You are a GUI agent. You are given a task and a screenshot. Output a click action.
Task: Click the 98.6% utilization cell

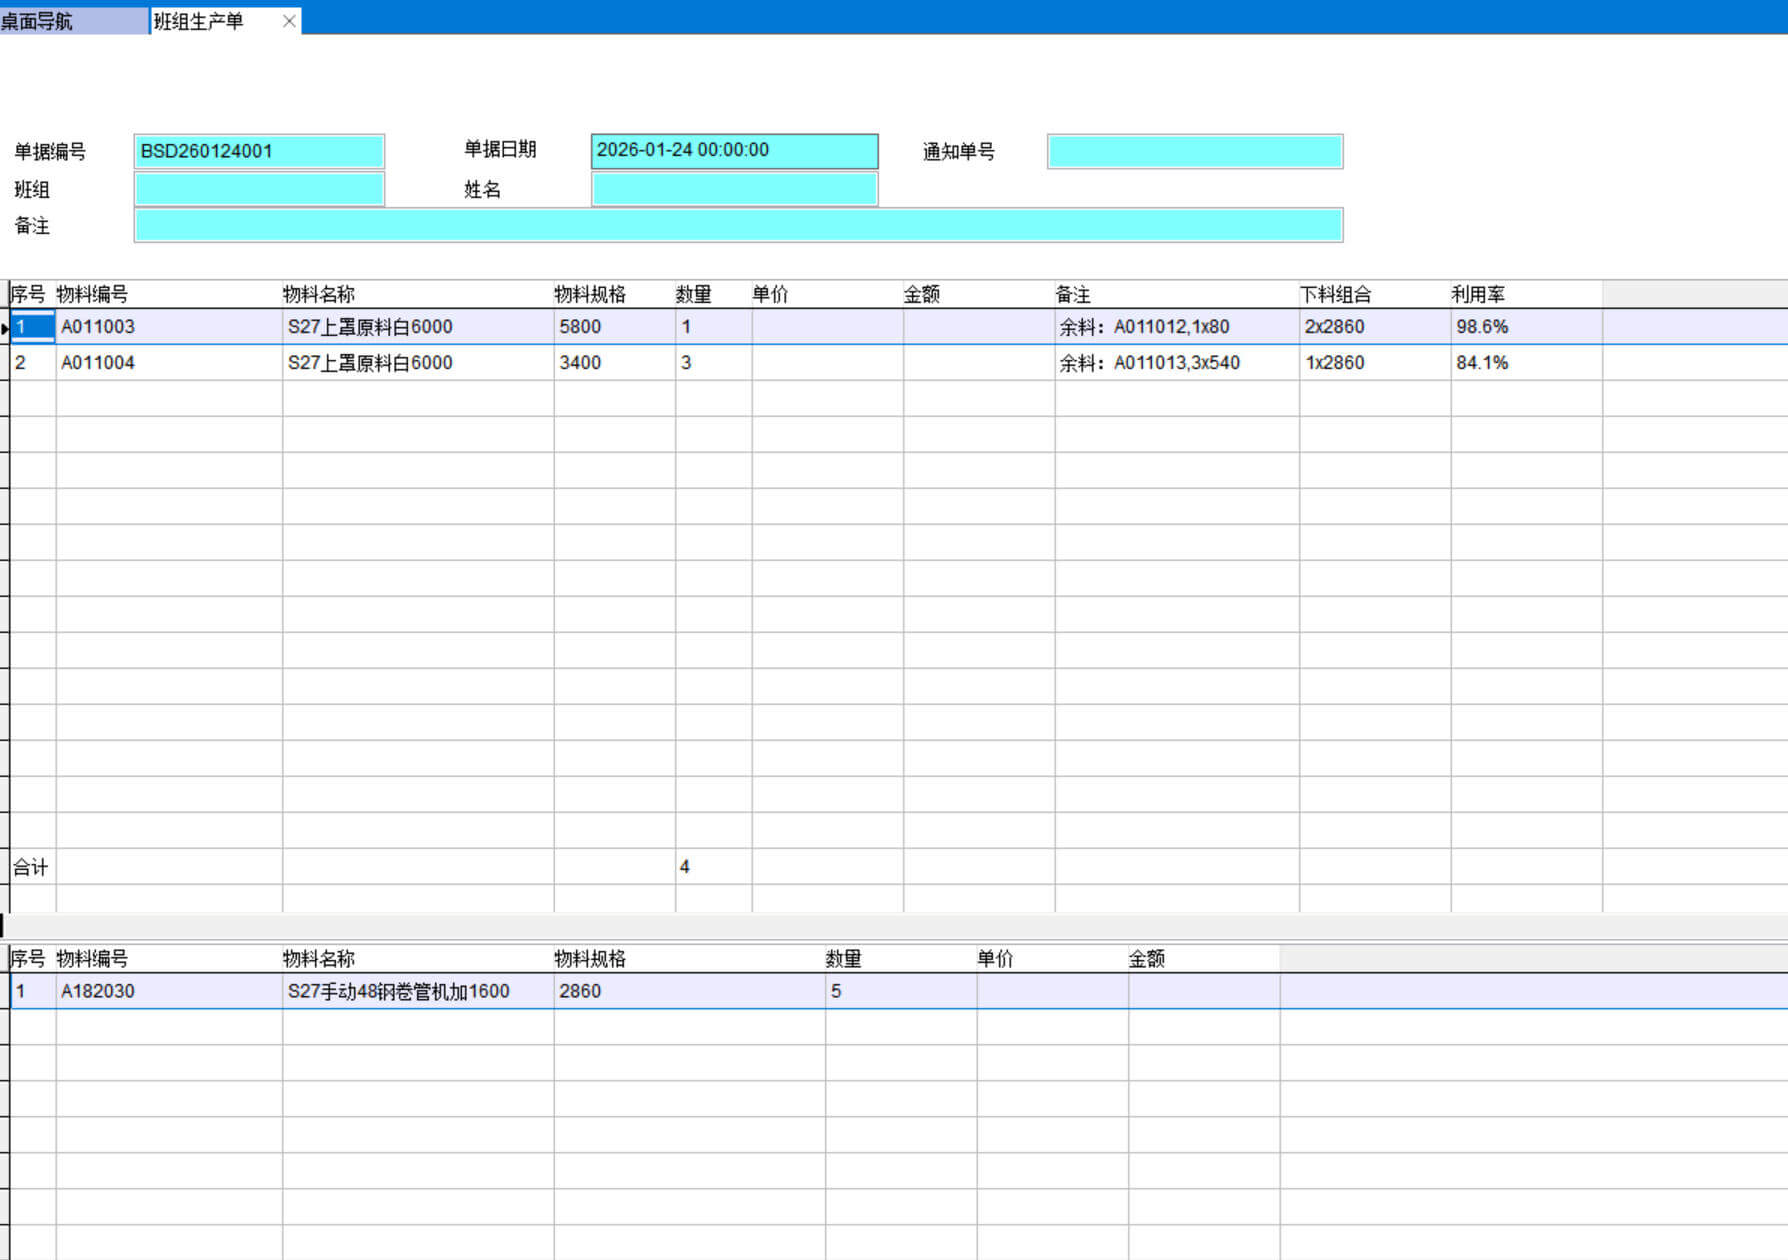click(1524, 327)
